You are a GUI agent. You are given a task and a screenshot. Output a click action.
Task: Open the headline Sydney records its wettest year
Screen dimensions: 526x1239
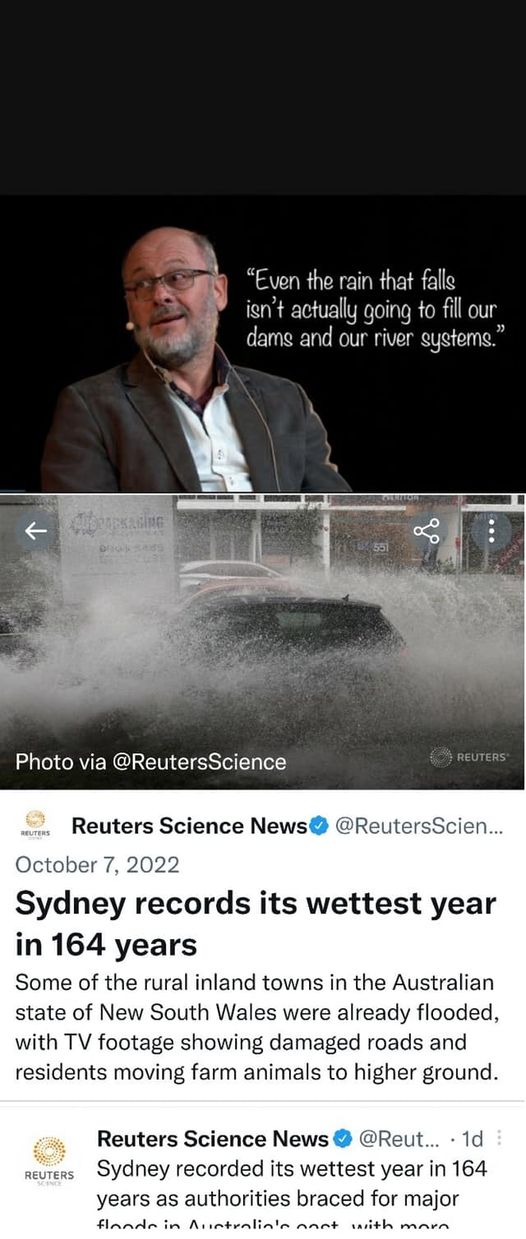pos(256,923)
